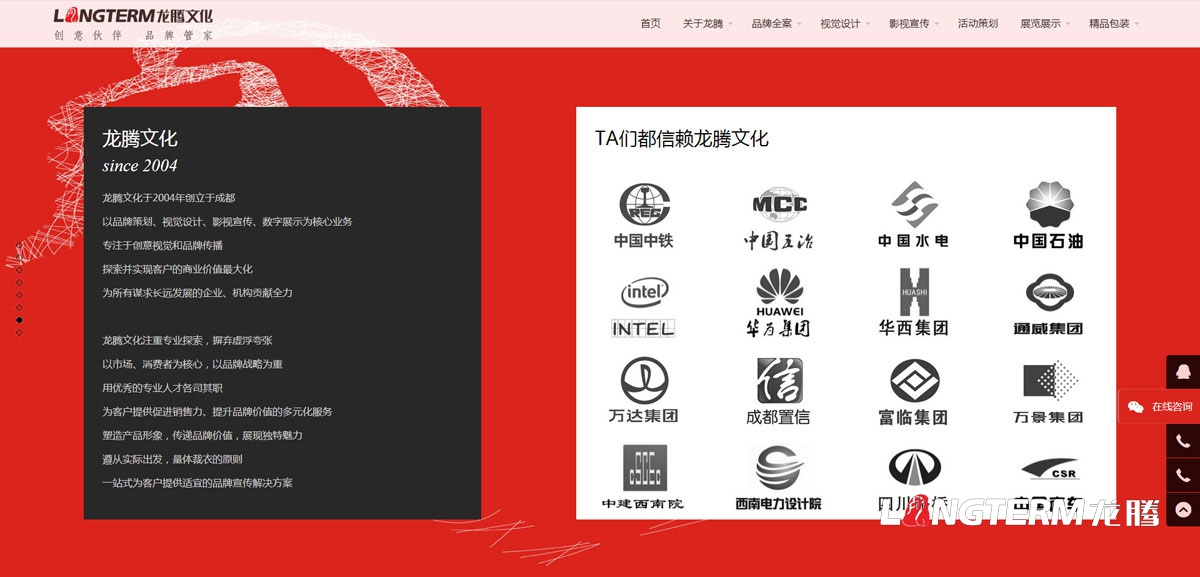Click the 万景集团 client logo

1047,392
